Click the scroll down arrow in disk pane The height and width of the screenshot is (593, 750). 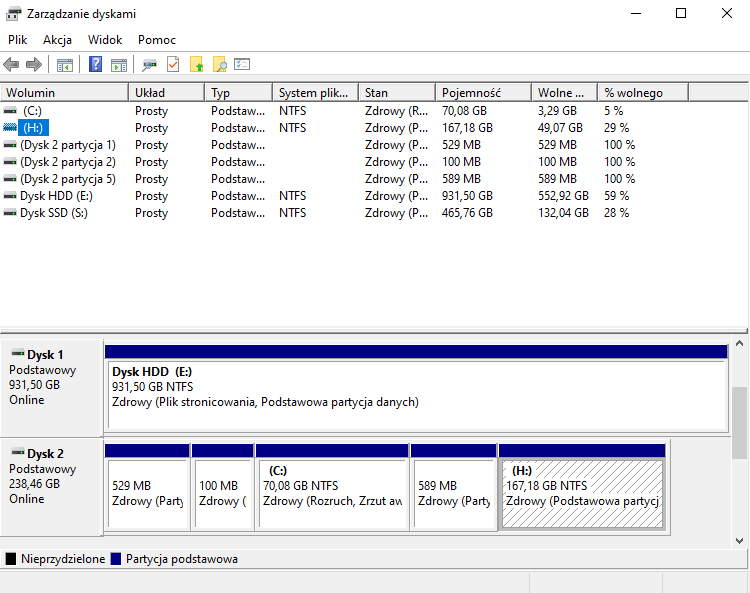click(740, 541)
